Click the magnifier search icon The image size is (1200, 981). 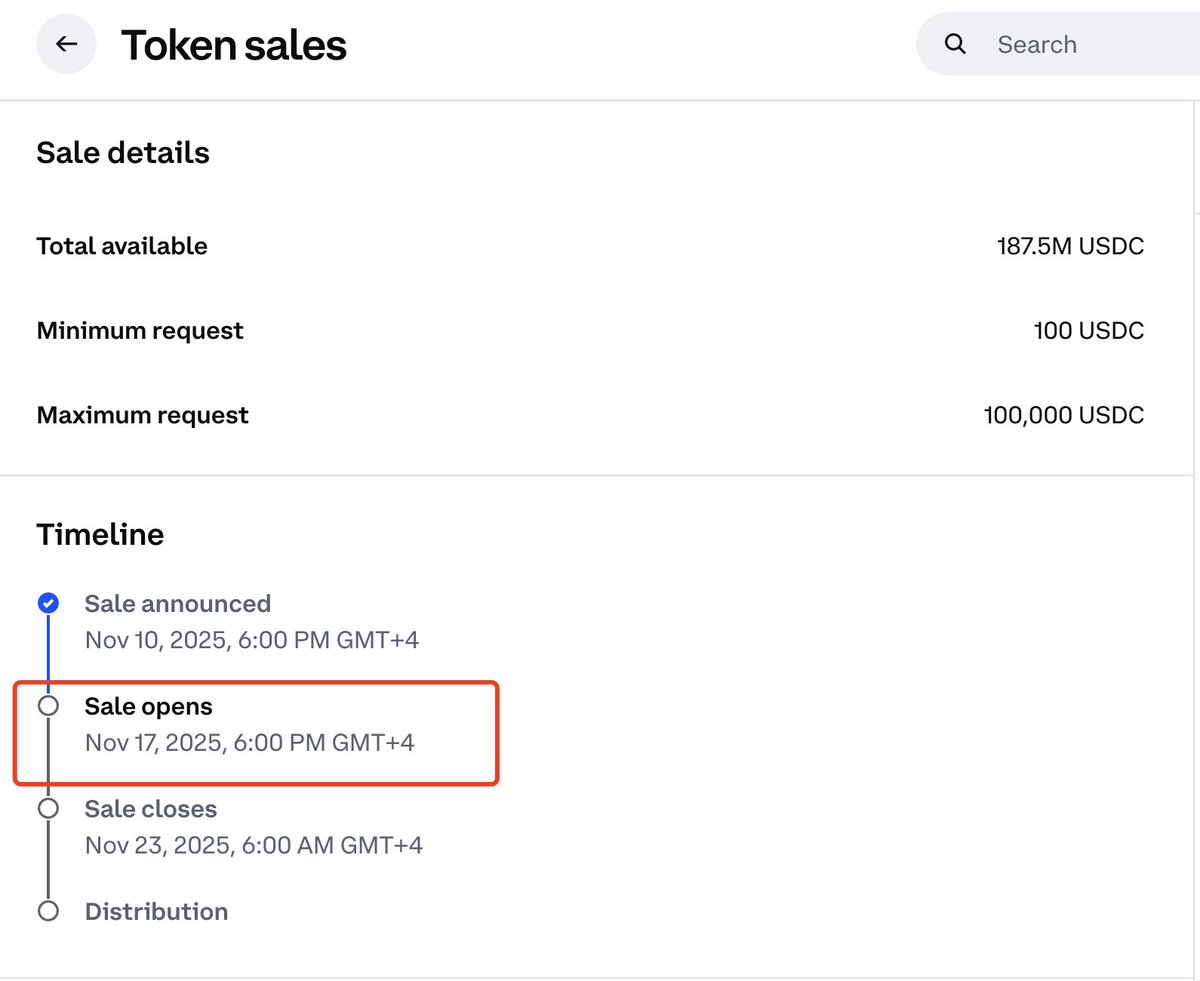955,44
